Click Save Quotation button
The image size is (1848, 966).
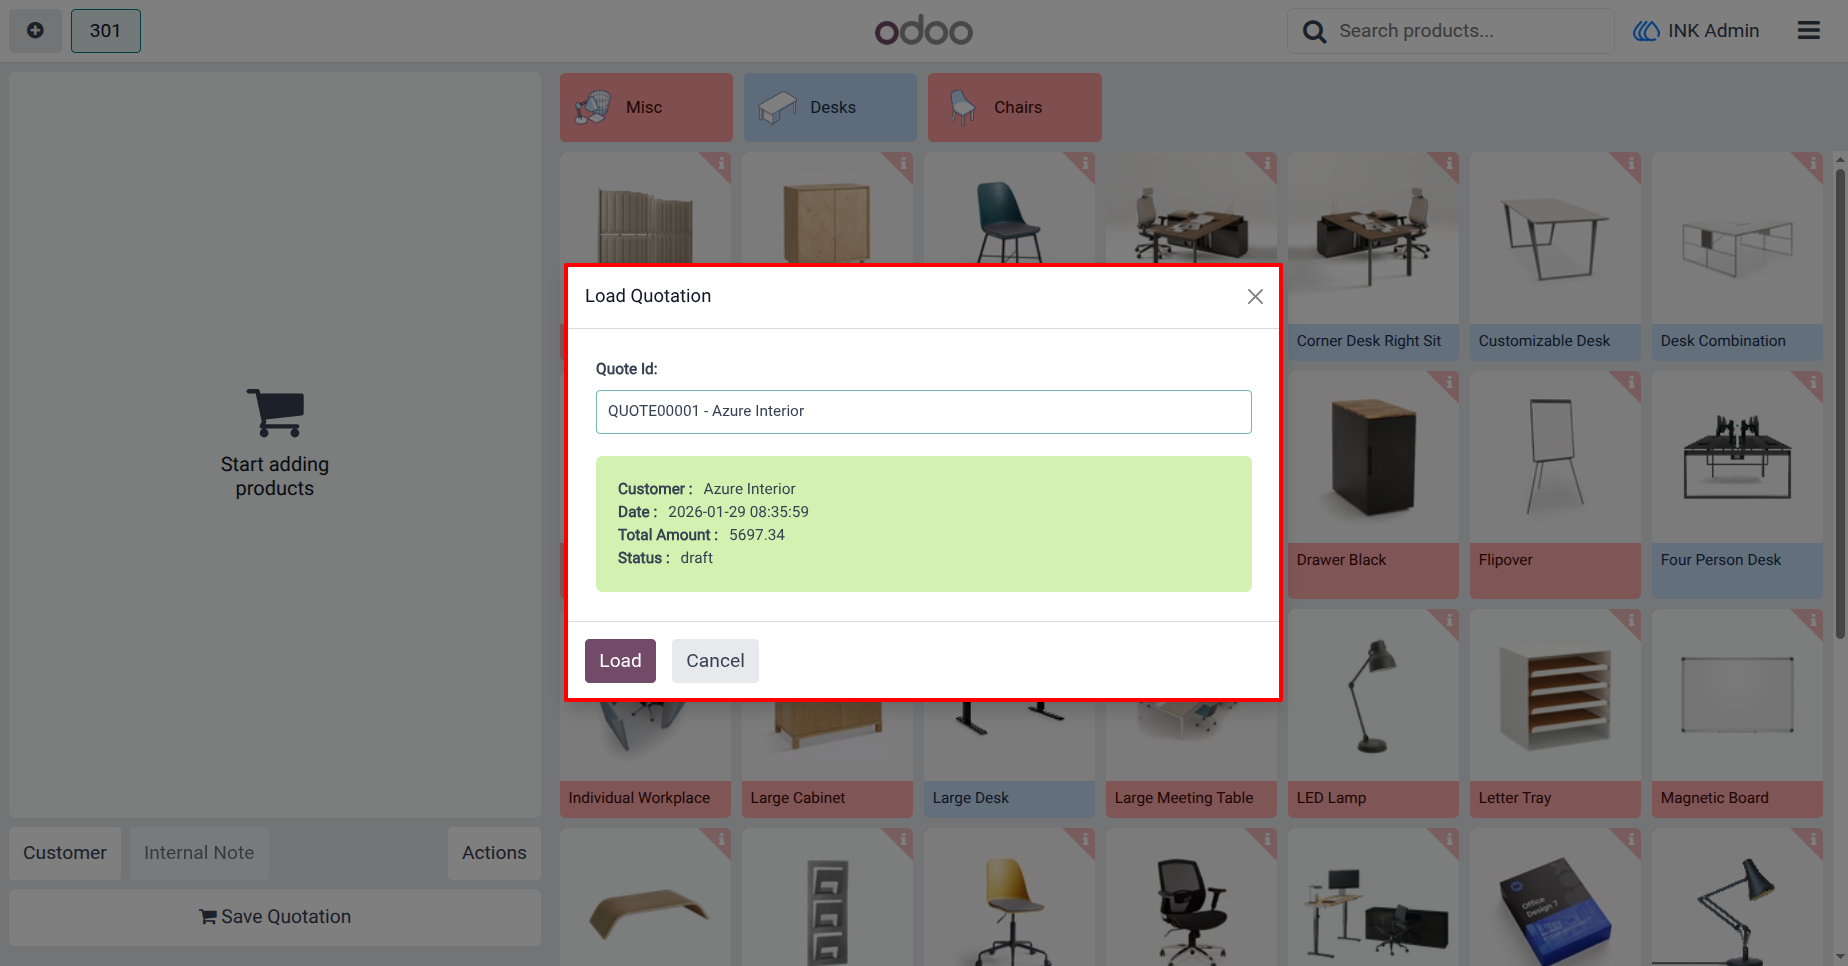pos(275,917)
